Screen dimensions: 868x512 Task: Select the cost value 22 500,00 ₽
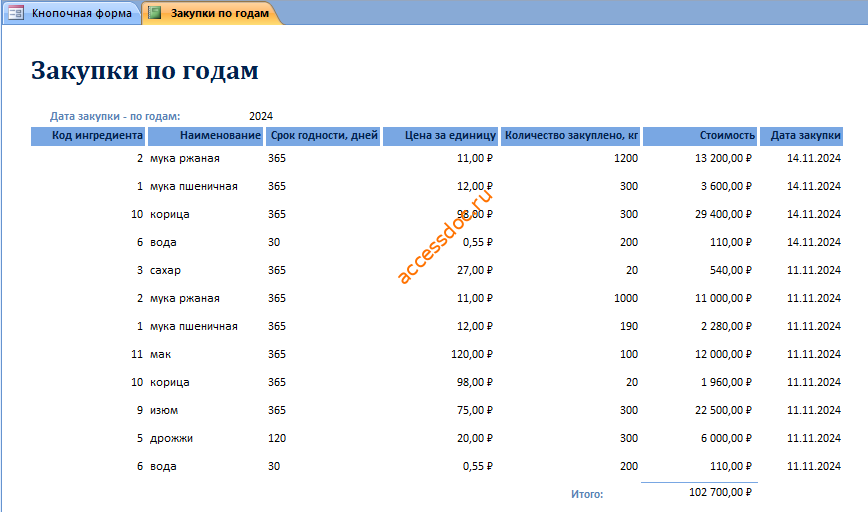[723, 410]
